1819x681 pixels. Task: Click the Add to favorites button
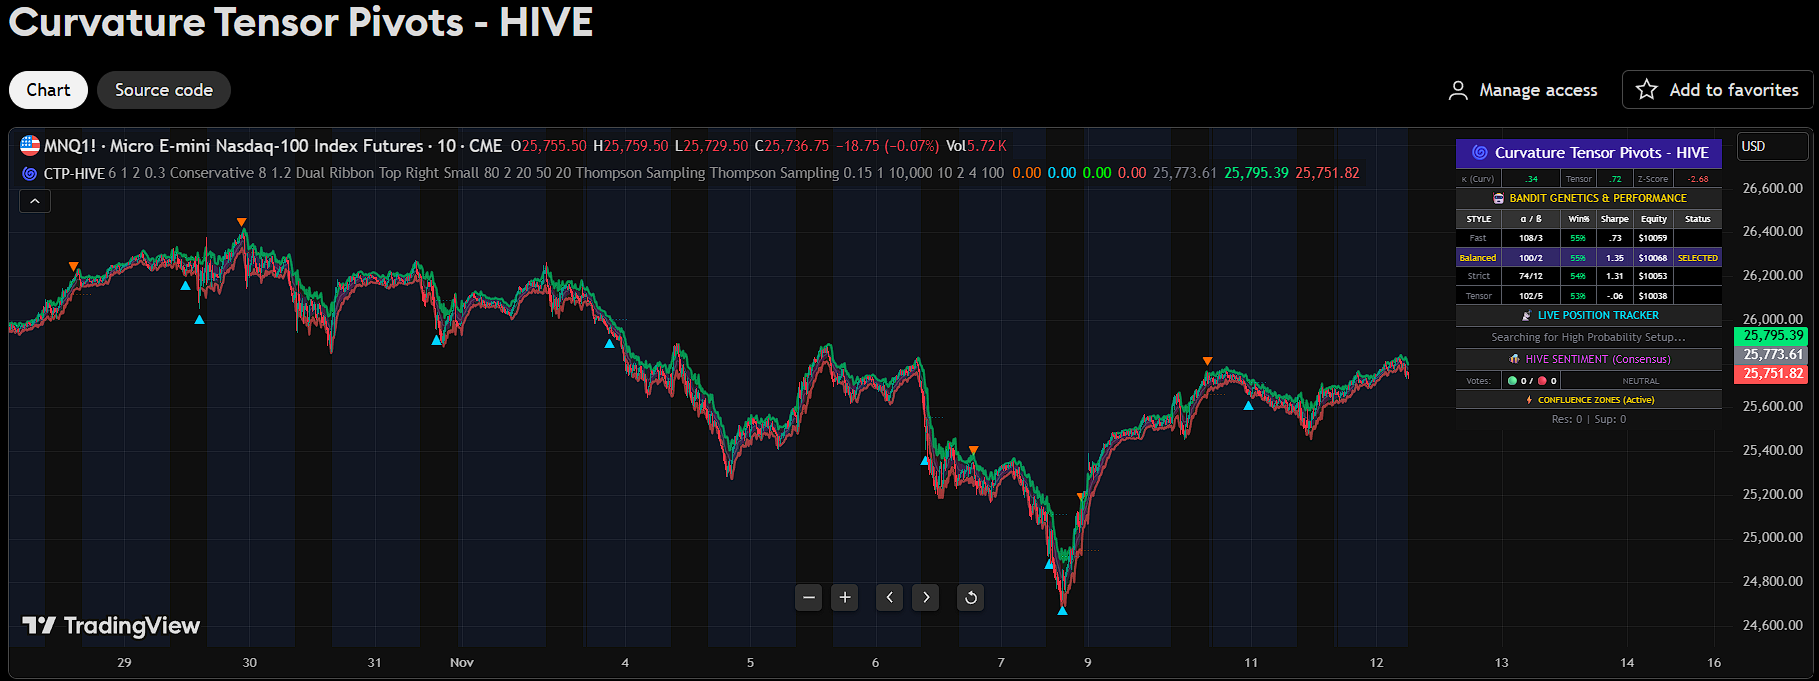coord(1717,90)
